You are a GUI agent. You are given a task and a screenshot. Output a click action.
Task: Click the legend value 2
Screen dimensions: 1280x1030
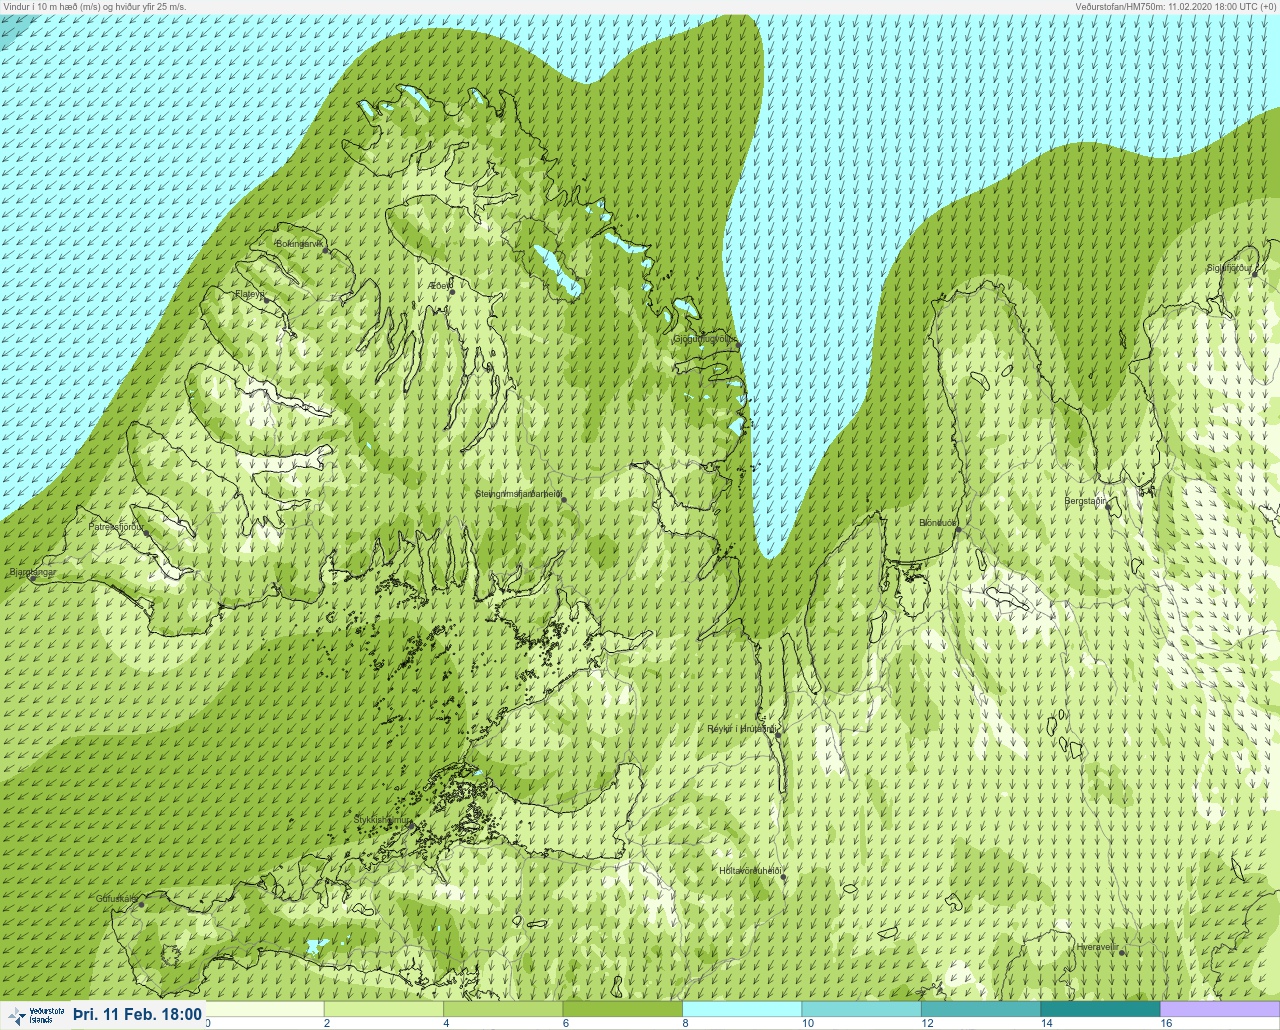point(327,1024)
